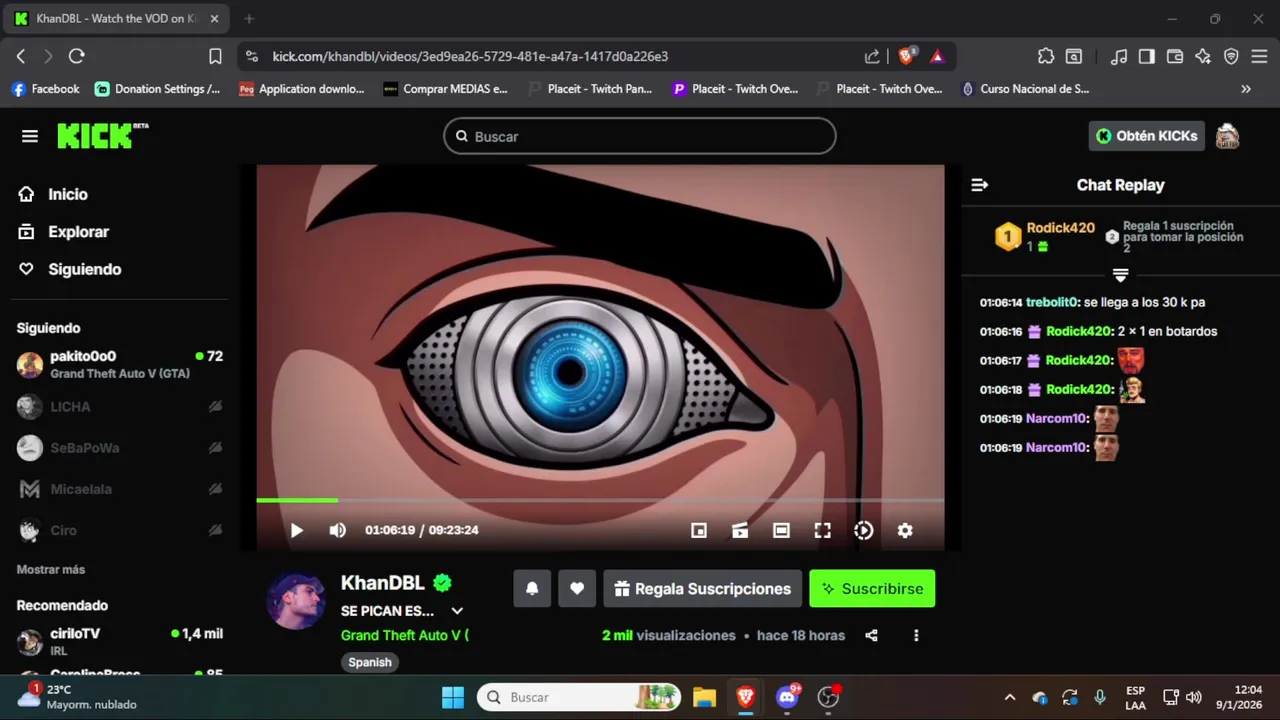Open Brave Shields icon
This screenshot has height=720, width=1280.
tap(906, 56)
